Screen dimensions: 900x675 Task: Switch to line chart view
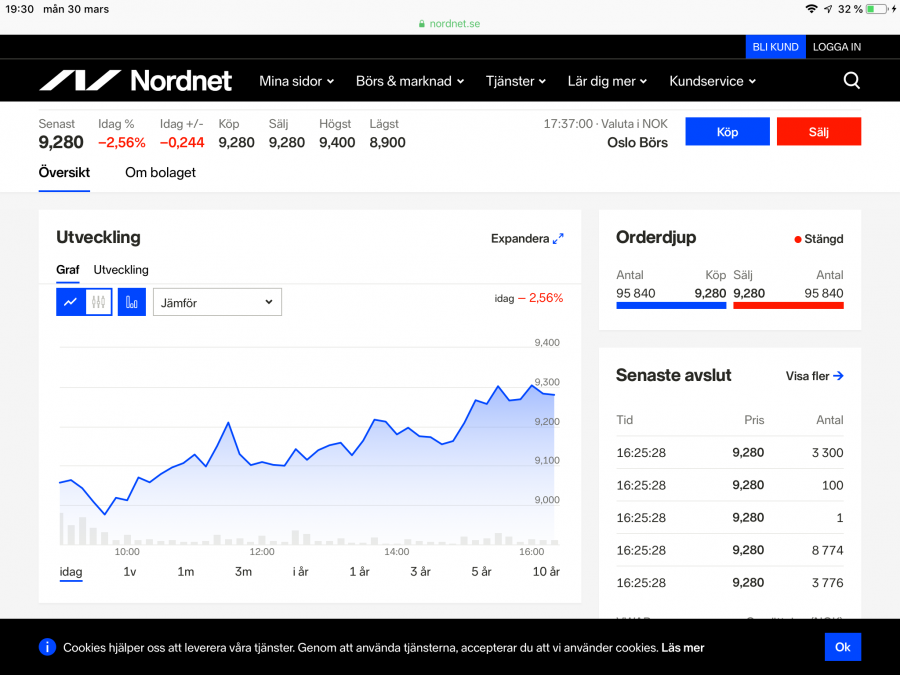tap(70, 302)
